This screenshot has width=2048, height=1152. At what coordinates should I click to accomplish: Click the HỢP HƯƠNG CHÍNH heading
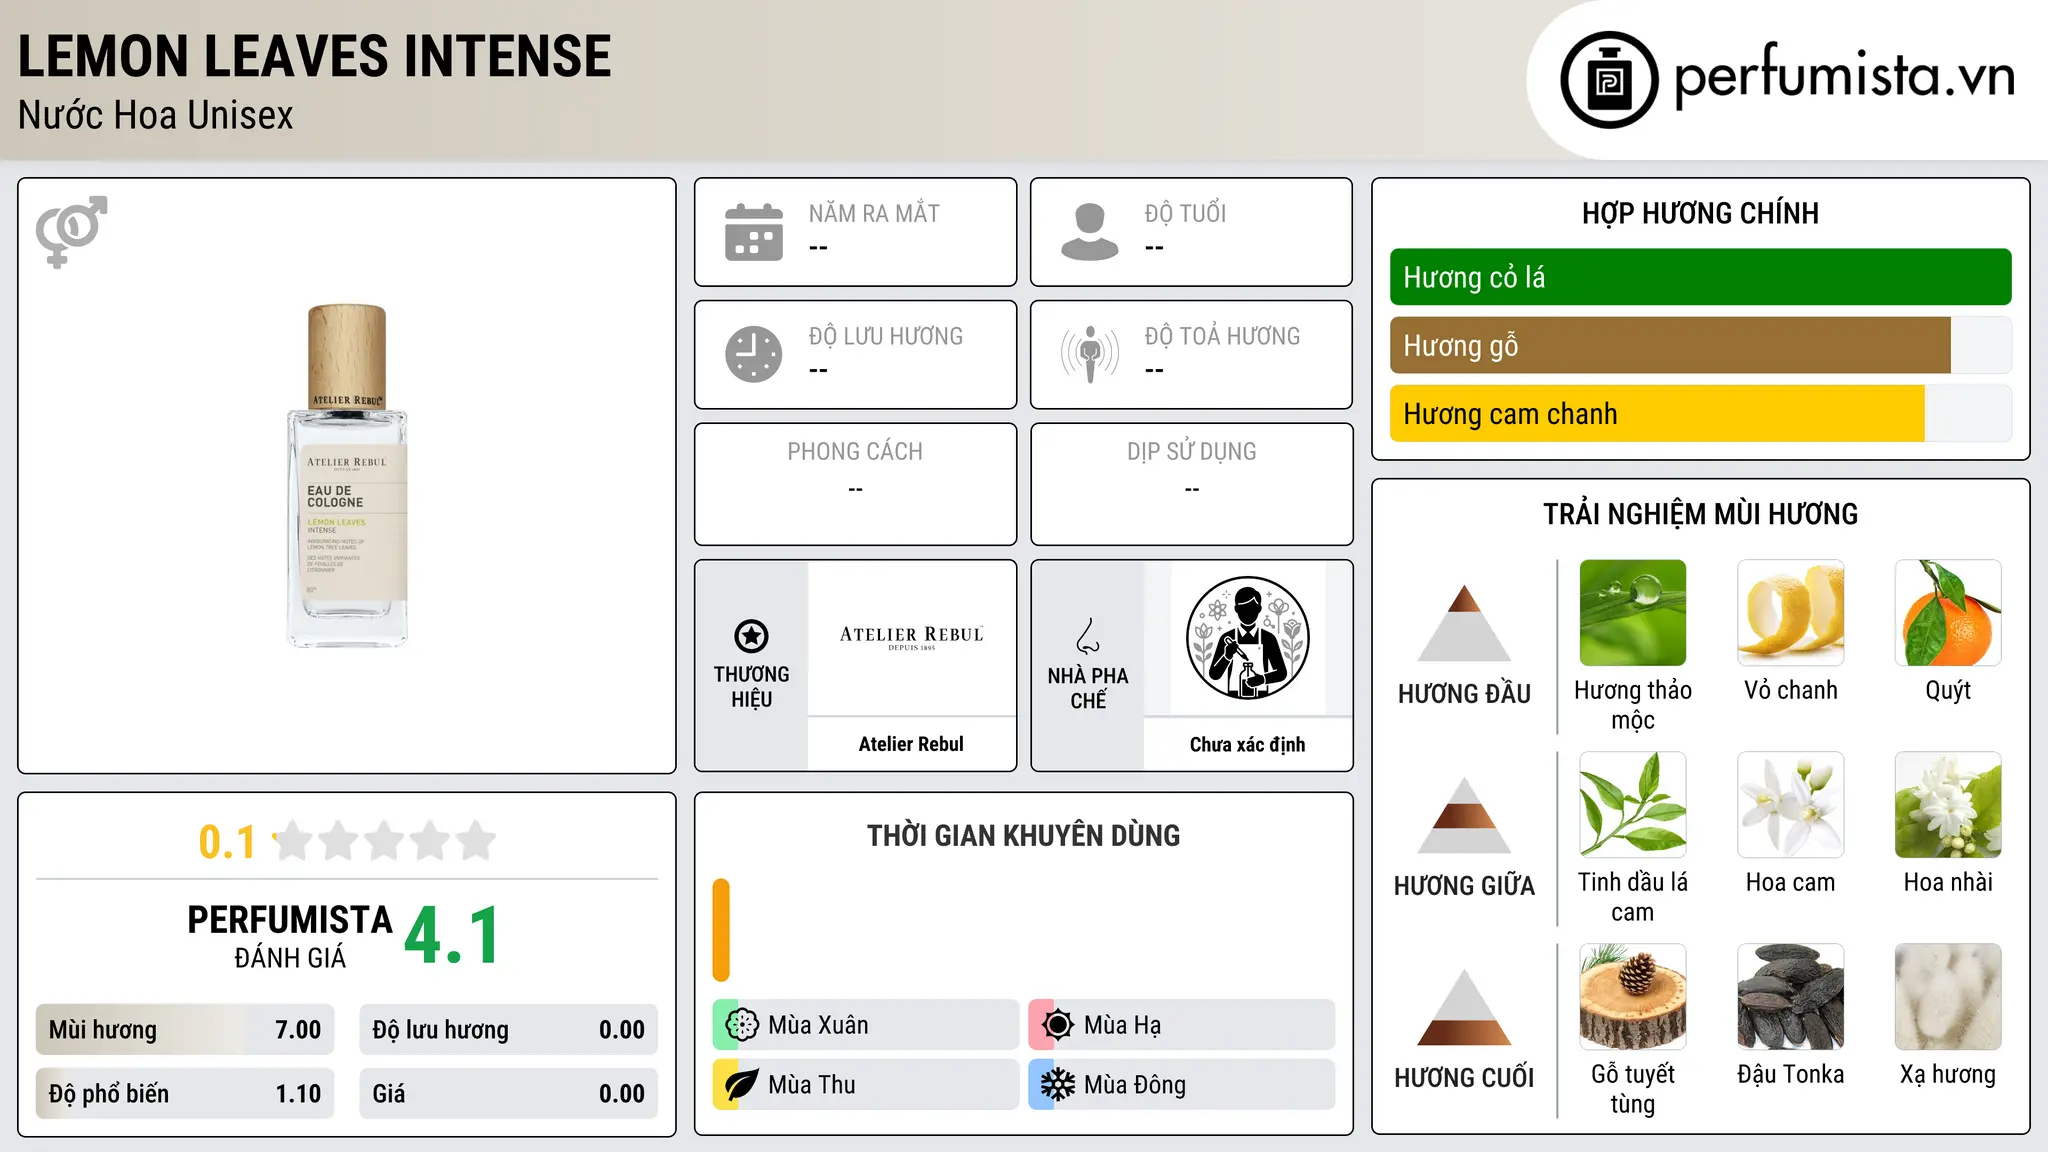[1700, 213]
